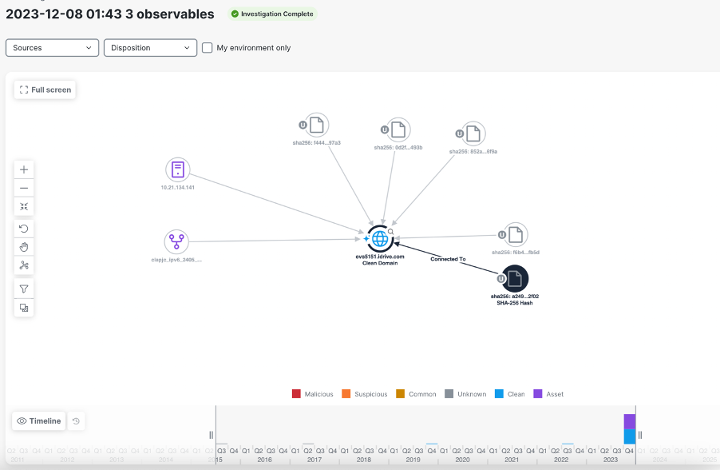
Task: Select the evs5151.idrive.com clean domain node
Action: (x=379, y=238)
